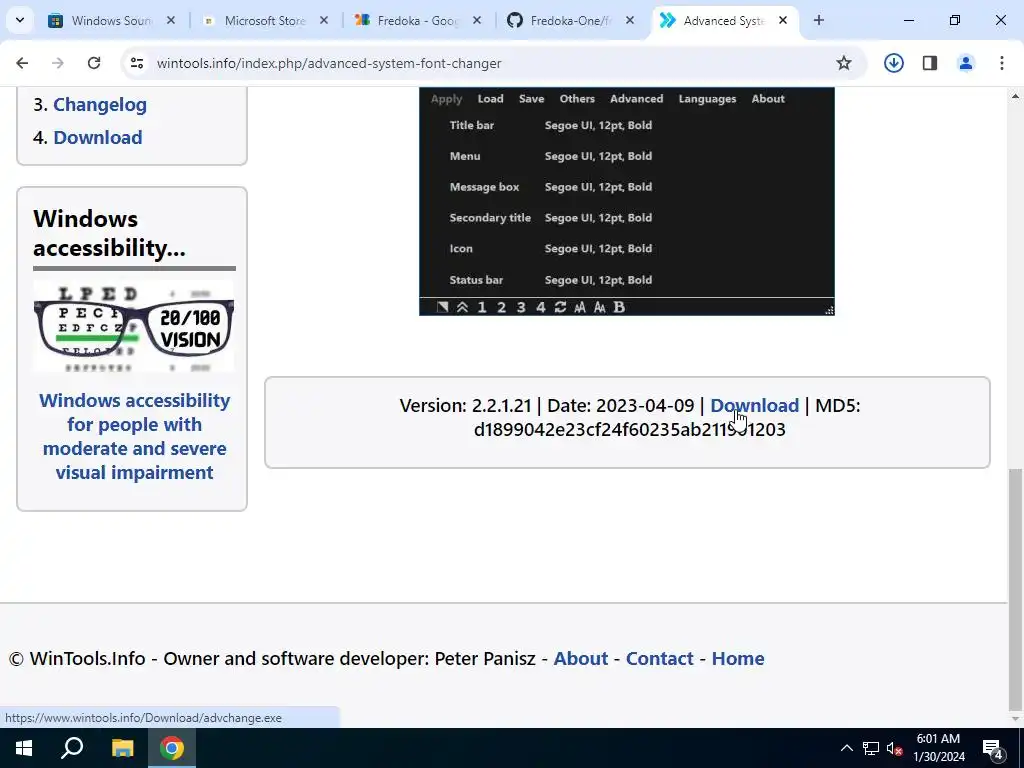Click the Version 2.2.1.21 text
The image size is (1024, 768).
[x=466, y=406]
